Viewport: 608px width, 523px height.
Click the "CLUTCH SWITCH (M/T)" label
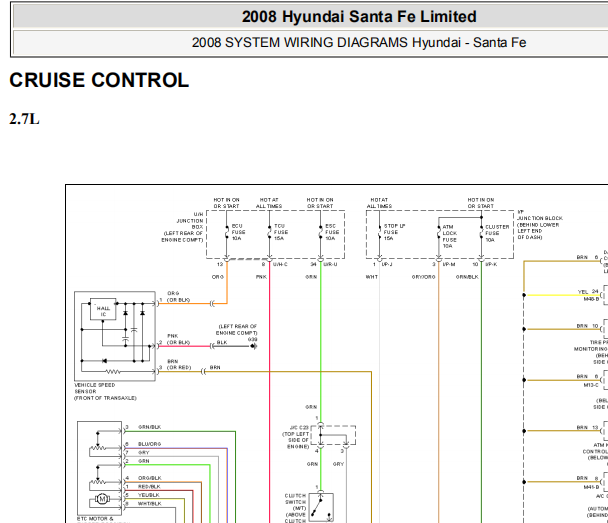(295, 502)
